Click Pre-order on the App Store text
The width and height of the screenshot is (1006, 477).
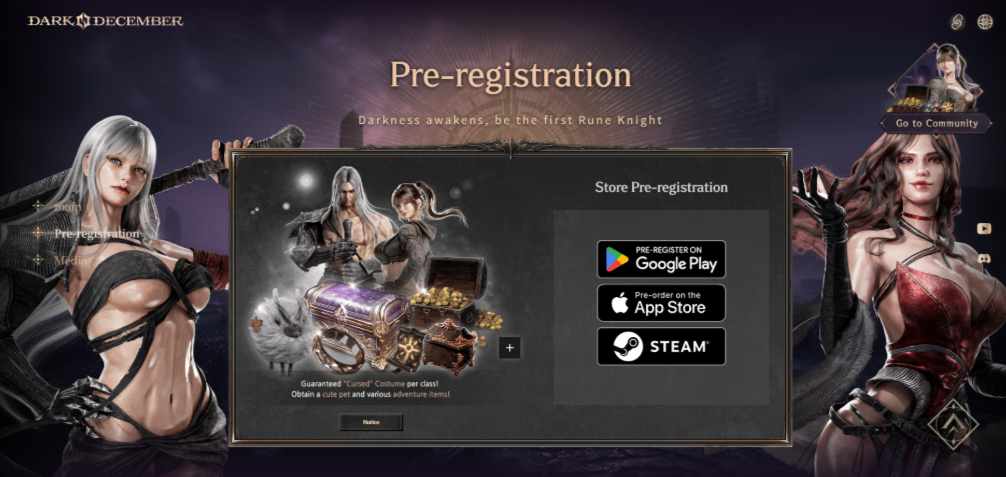(670, 303)
